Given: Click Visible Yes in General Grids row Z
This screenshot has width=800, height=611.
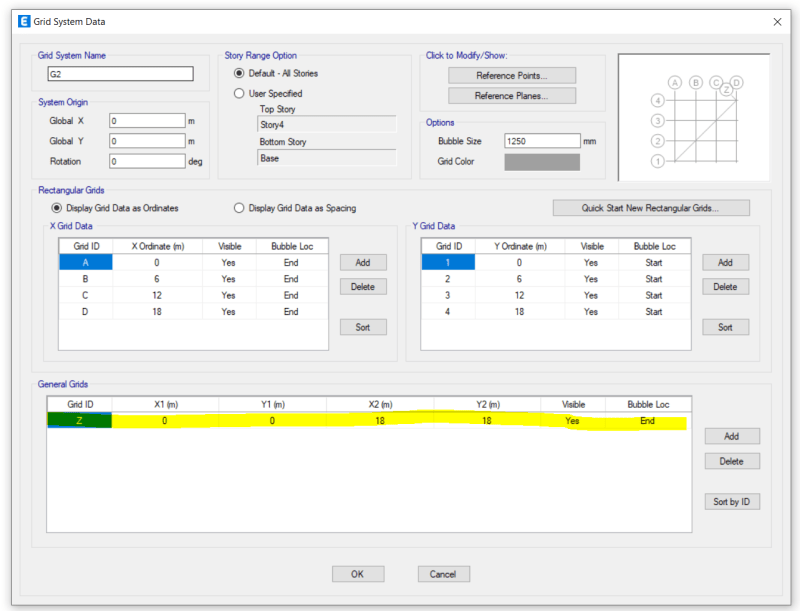Looking at the screenshot, I should [x=572, y=421].
